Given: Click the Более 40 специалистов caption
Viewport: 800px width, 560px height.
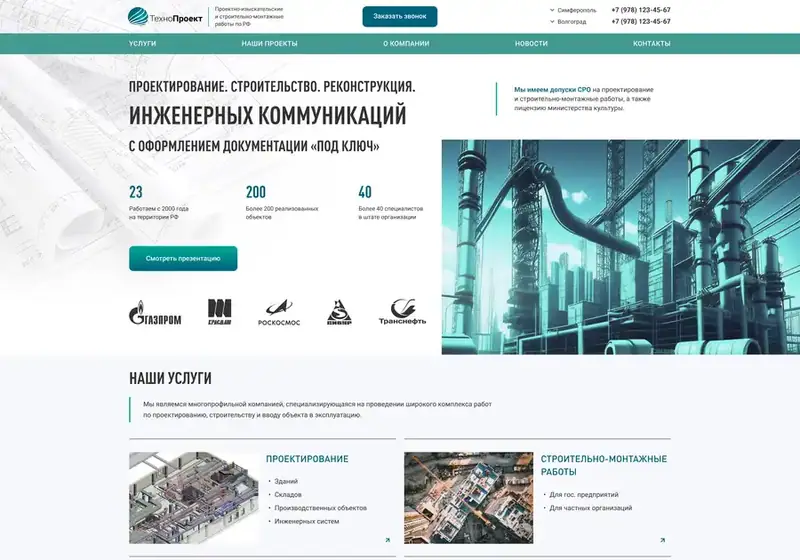Looking at the screenshot, I should (390, 213).
